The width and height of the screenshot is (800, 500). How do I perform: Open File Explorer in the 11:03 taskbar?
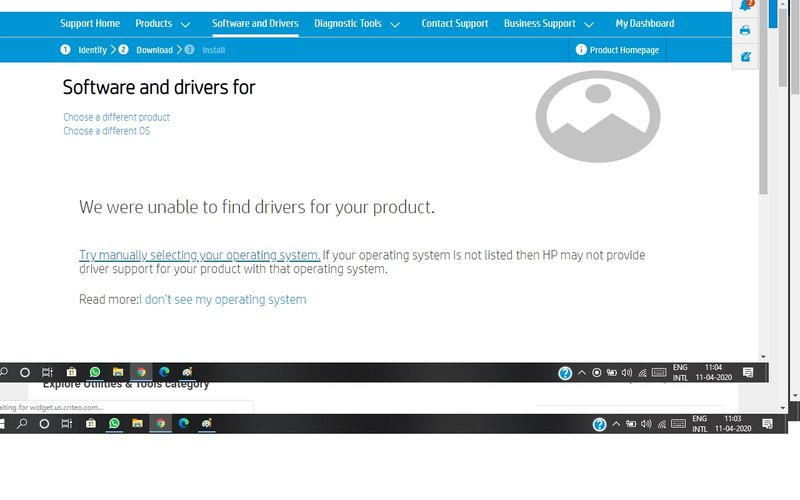click(x=137, y=423)
